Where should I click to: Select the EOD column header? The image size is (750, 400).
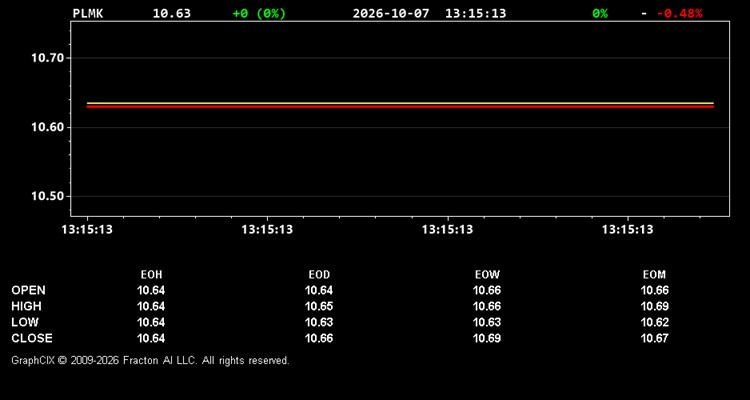[x=319, y=275]
